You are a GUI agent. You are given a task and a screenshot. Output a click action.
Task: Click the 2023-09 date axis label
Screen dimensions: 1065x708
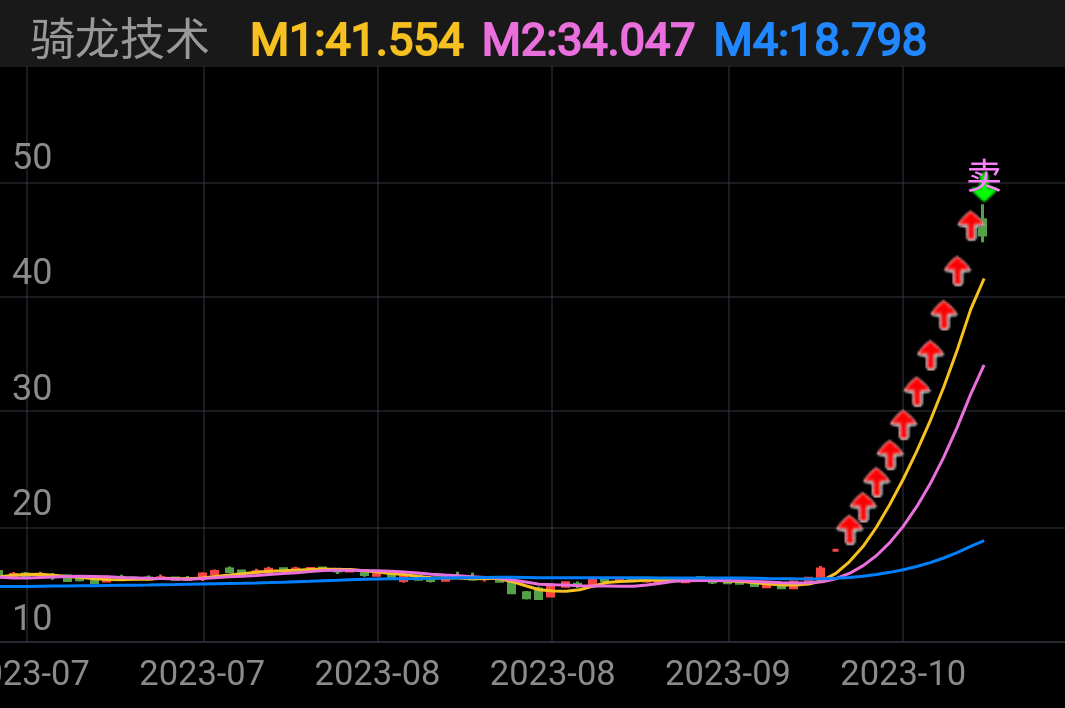[728, 673]
